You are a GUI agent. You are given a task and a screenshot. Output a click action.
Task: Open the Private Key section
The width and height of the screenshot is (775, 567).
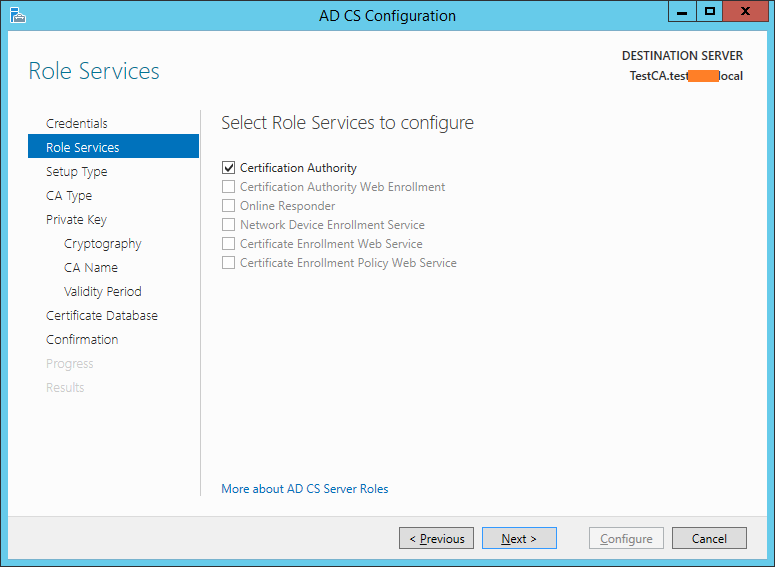click(x=76, y=219)
